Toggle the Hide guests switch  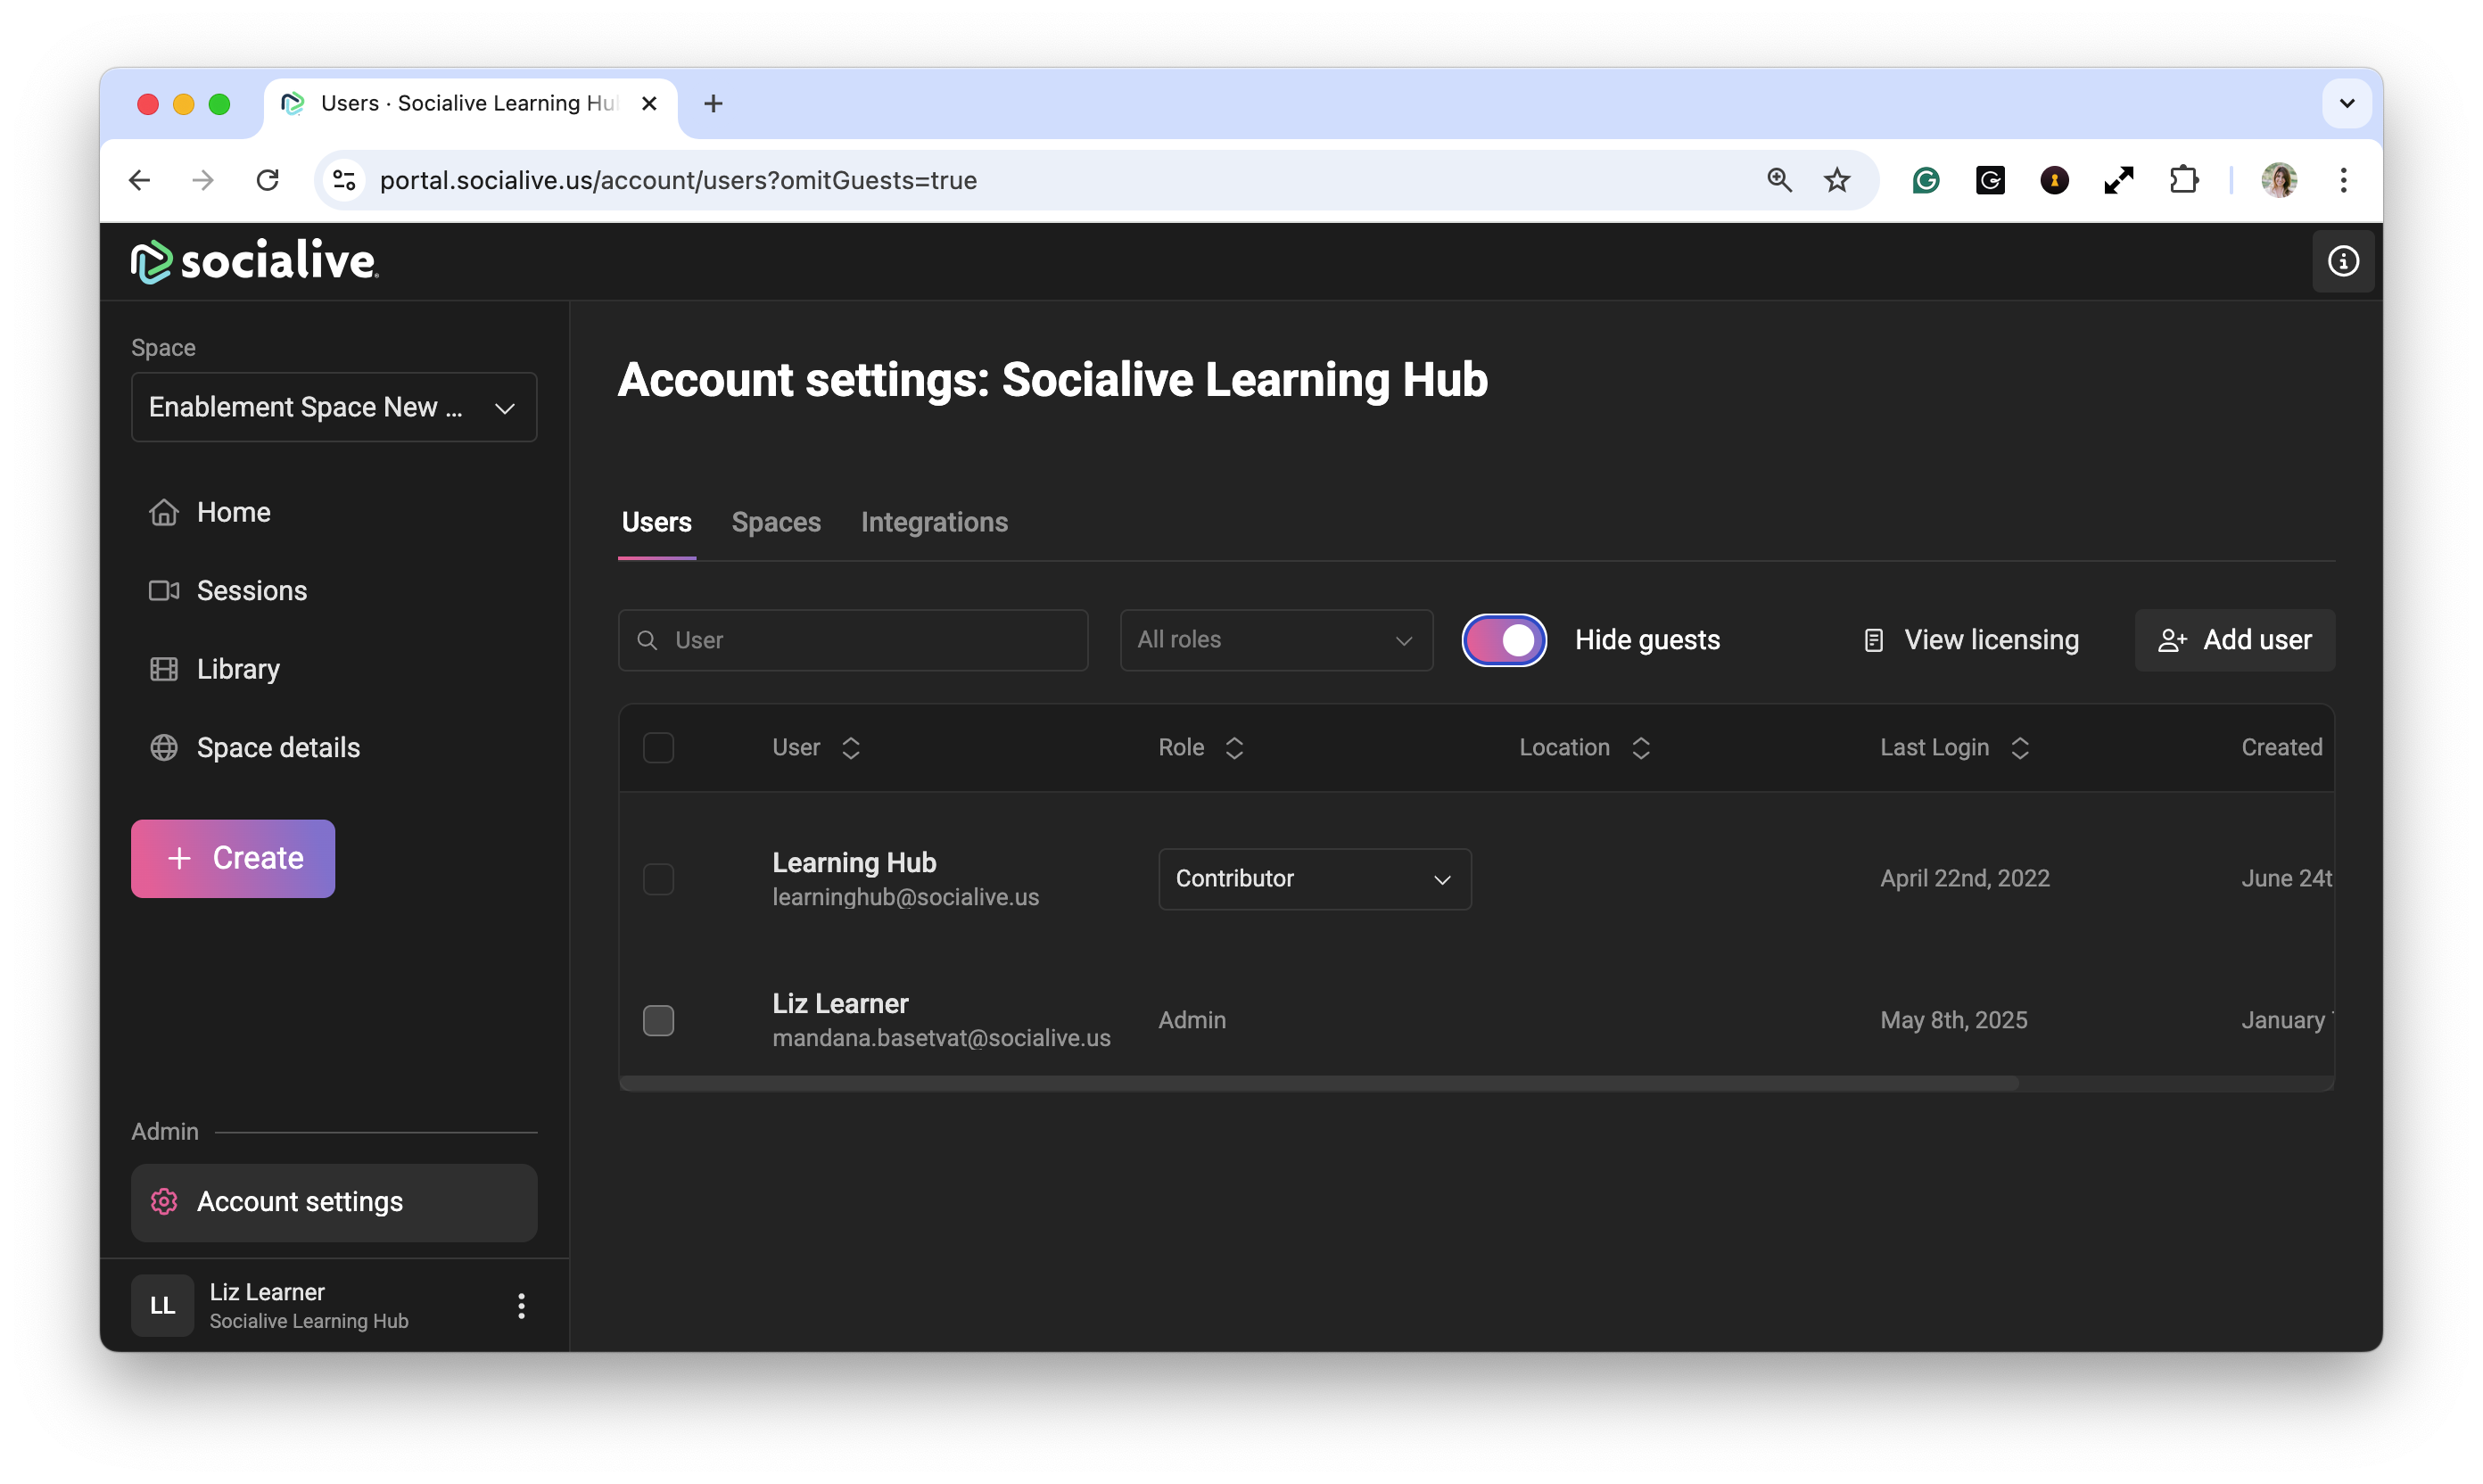[1504, 640]
